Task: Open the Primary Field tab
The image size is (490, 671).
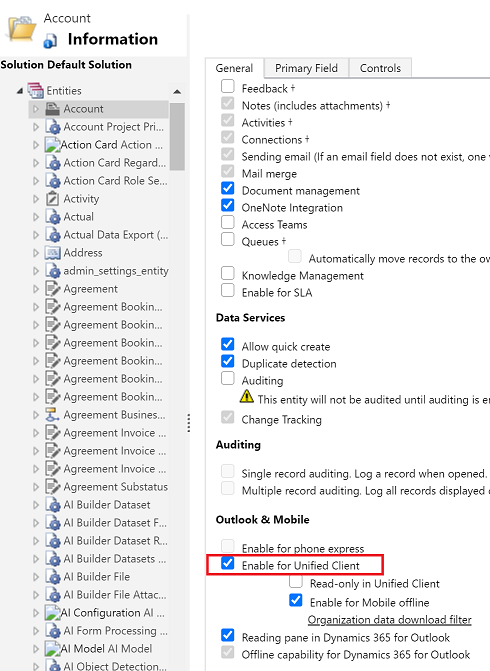Action: [306, 68]
